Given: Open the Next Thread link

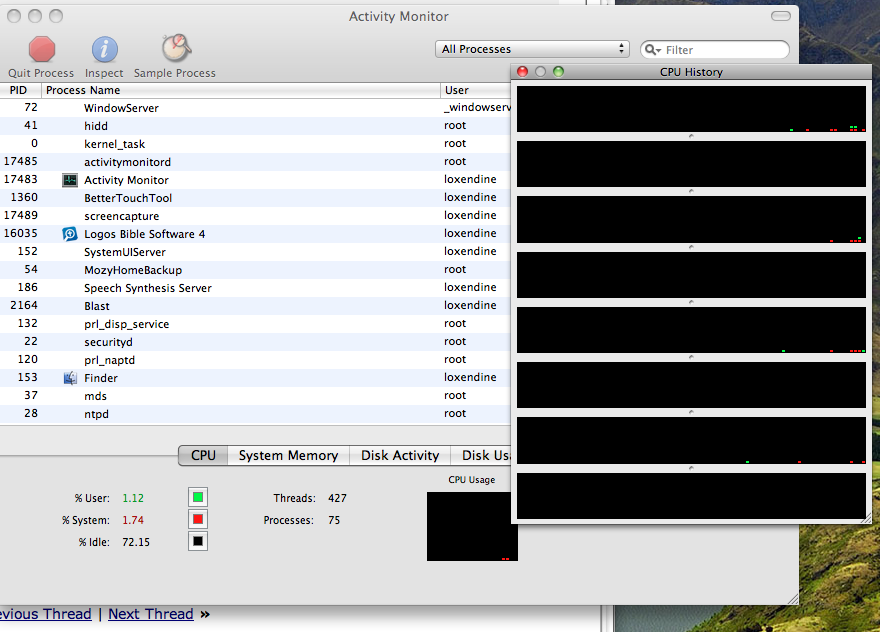Looking at the screenshot, I should (x=151, y=614).
